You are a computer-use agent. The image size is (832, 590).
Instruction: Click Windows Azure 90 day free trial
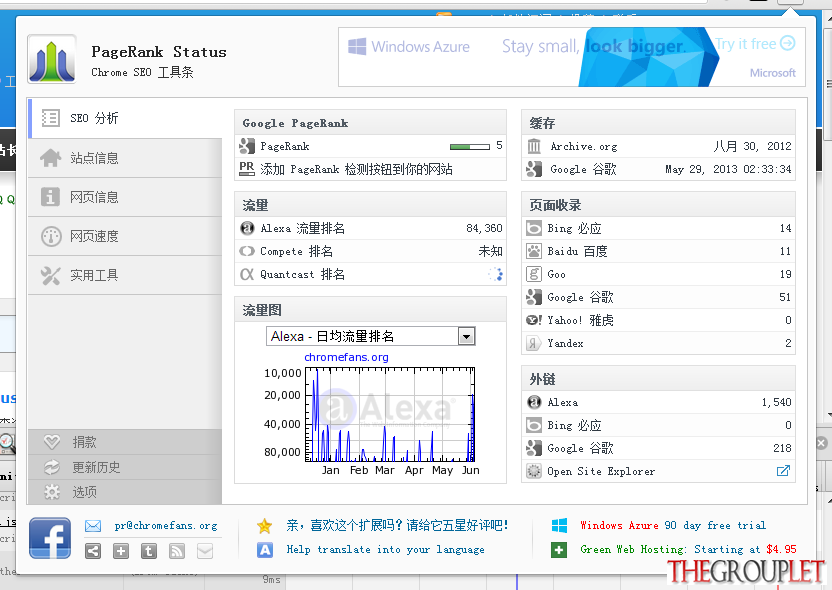tap(673, 525)
